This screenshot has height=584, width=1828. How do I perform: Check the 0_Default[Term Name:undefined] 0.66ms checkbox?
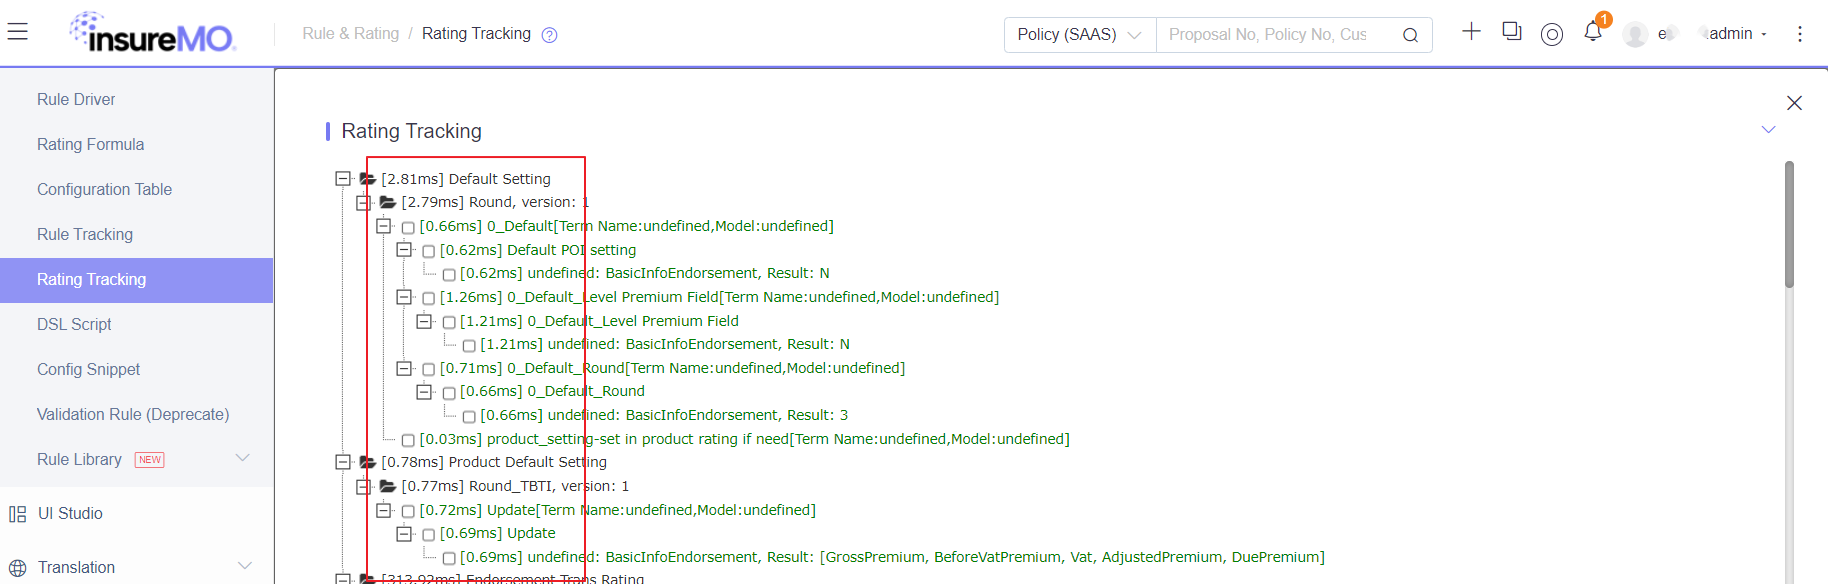[x=408, y=227]
